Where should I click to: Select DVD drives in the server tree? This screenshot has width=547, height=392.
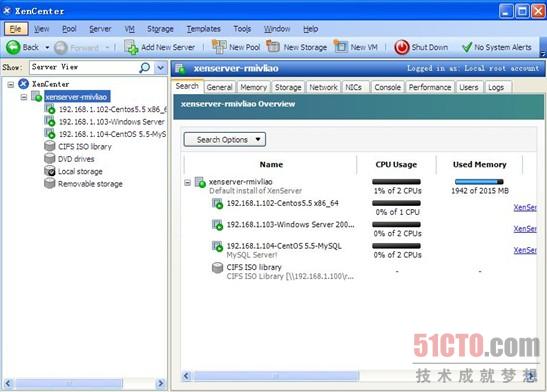pos(76,159)
